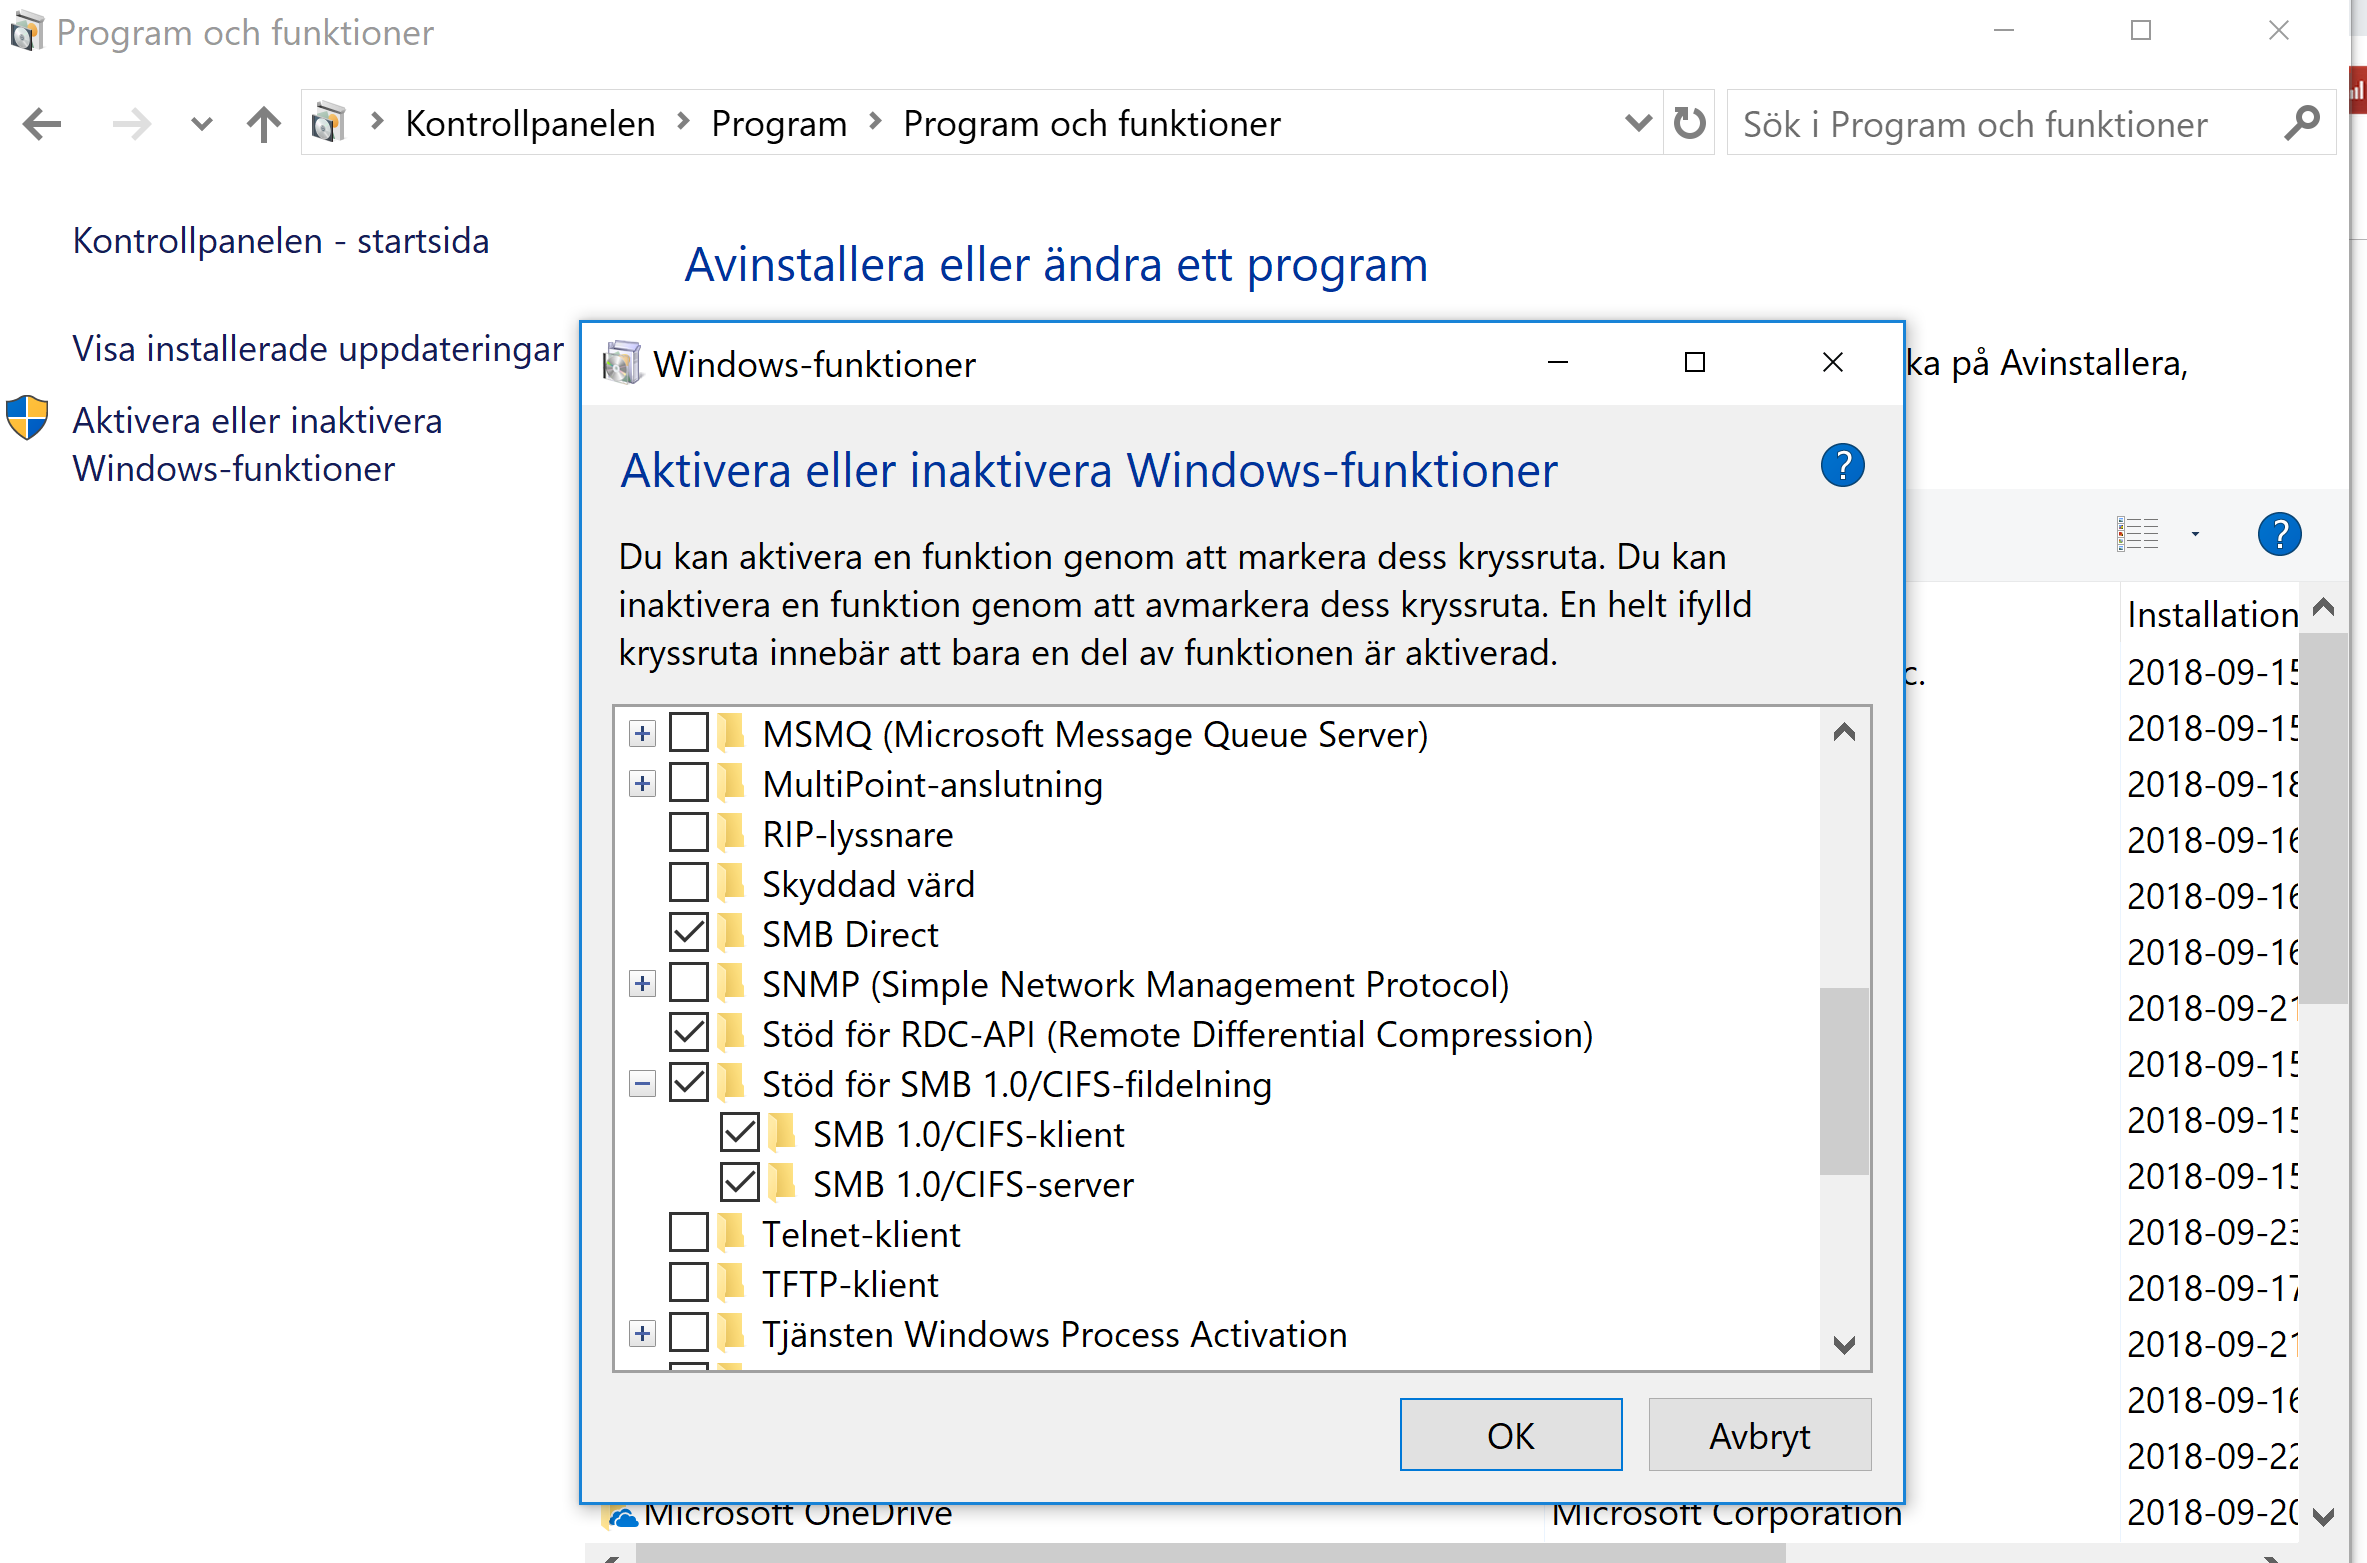The width and height of the screenshot is (2367, 1563).
Task: Click the Microsoft OneDrive icon in program list
Action: (x=622, y=1517)
